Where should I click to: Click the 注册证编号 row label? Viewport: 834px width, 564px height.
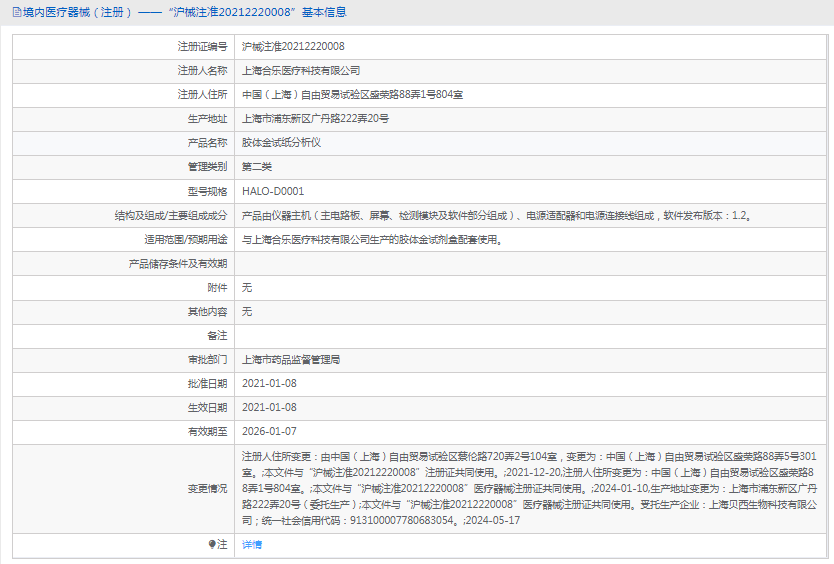(202, 47)
